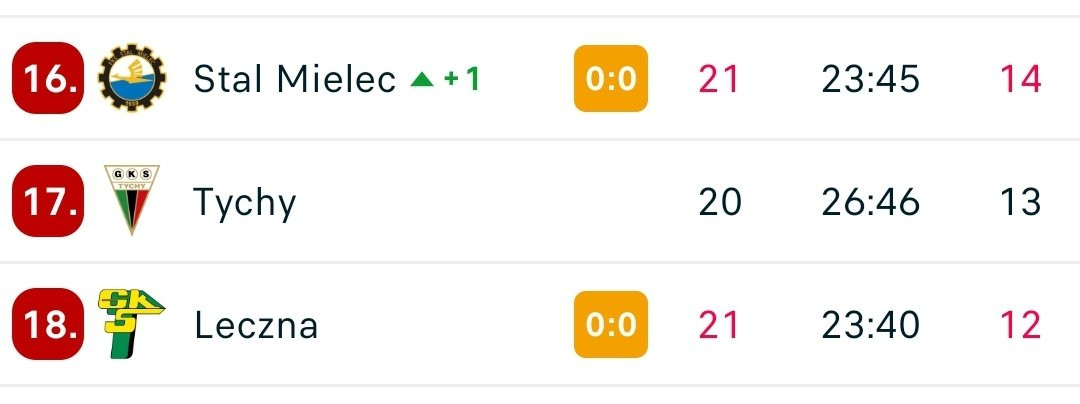The width and height of the screenshot is (1080, 404).
Task: Click the green +1 rank change indicator
Action: point(461,79)
